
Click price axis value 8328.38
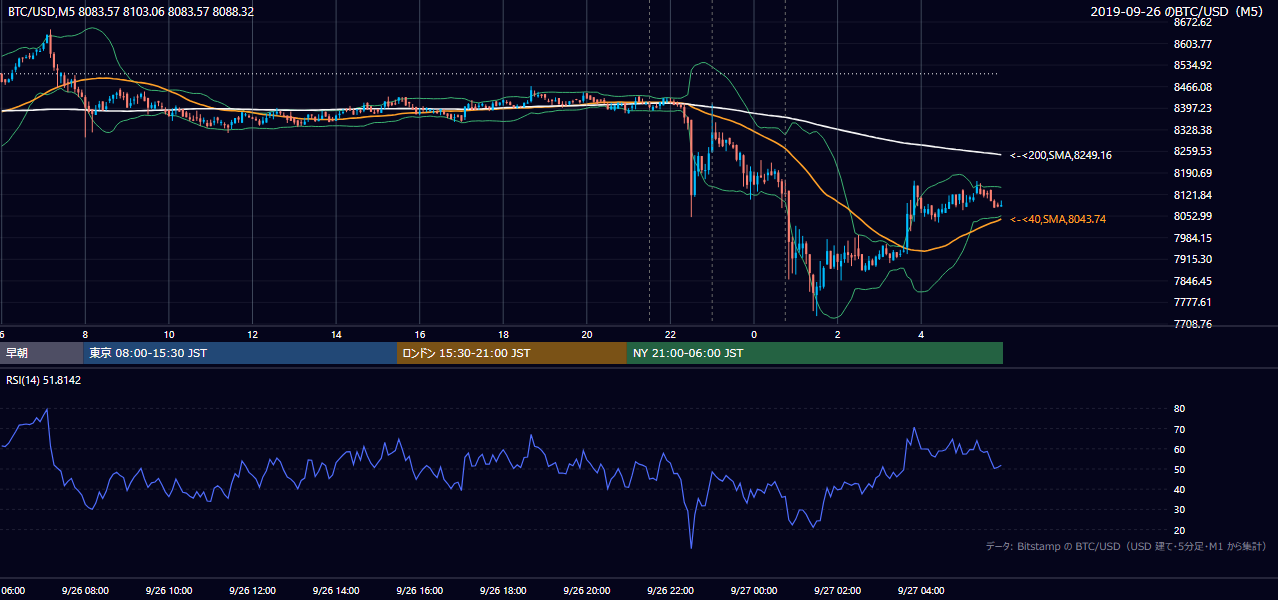tap(1193, 130)
